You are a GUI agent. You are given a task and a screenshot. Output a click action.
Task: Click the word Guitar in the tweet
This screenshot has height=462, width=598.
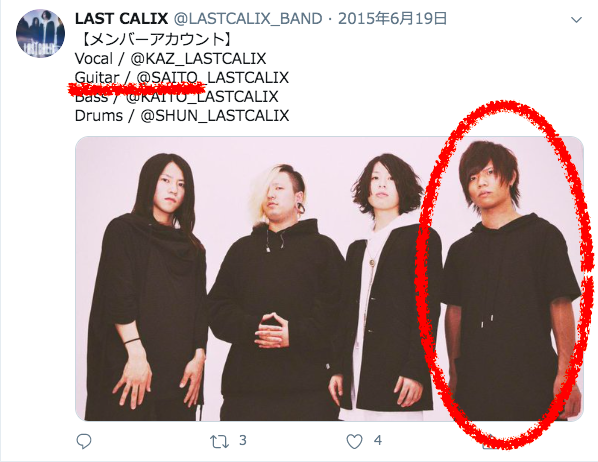pos(97,78)
